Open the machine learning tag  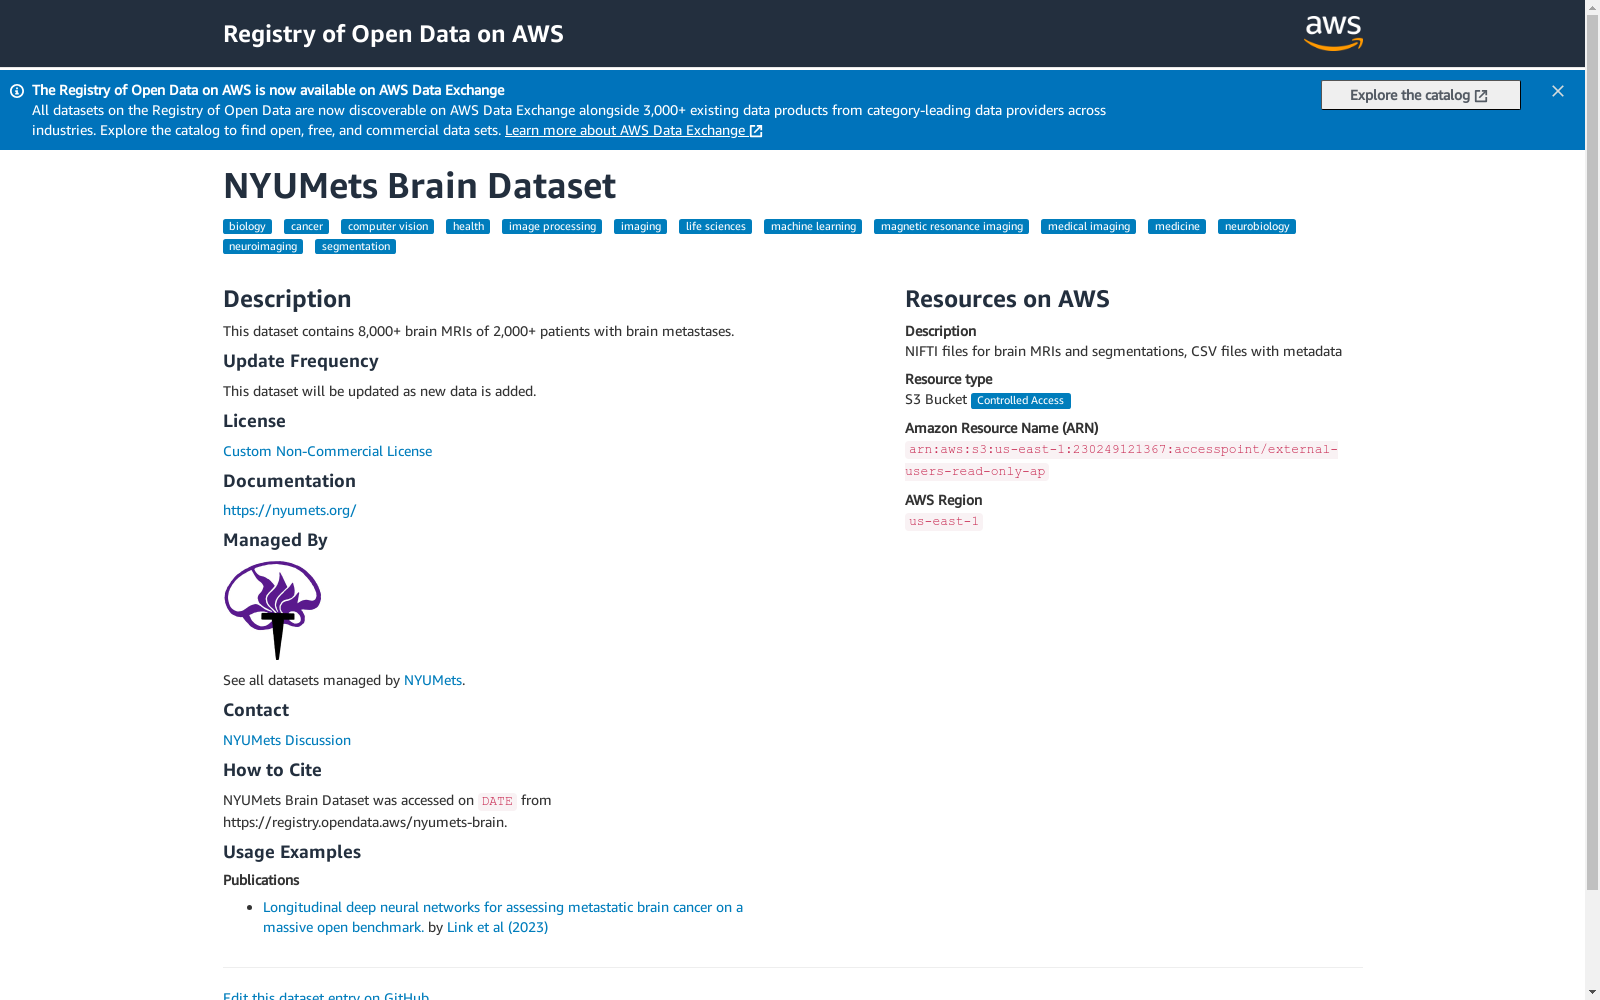click(x=813, y=227)
